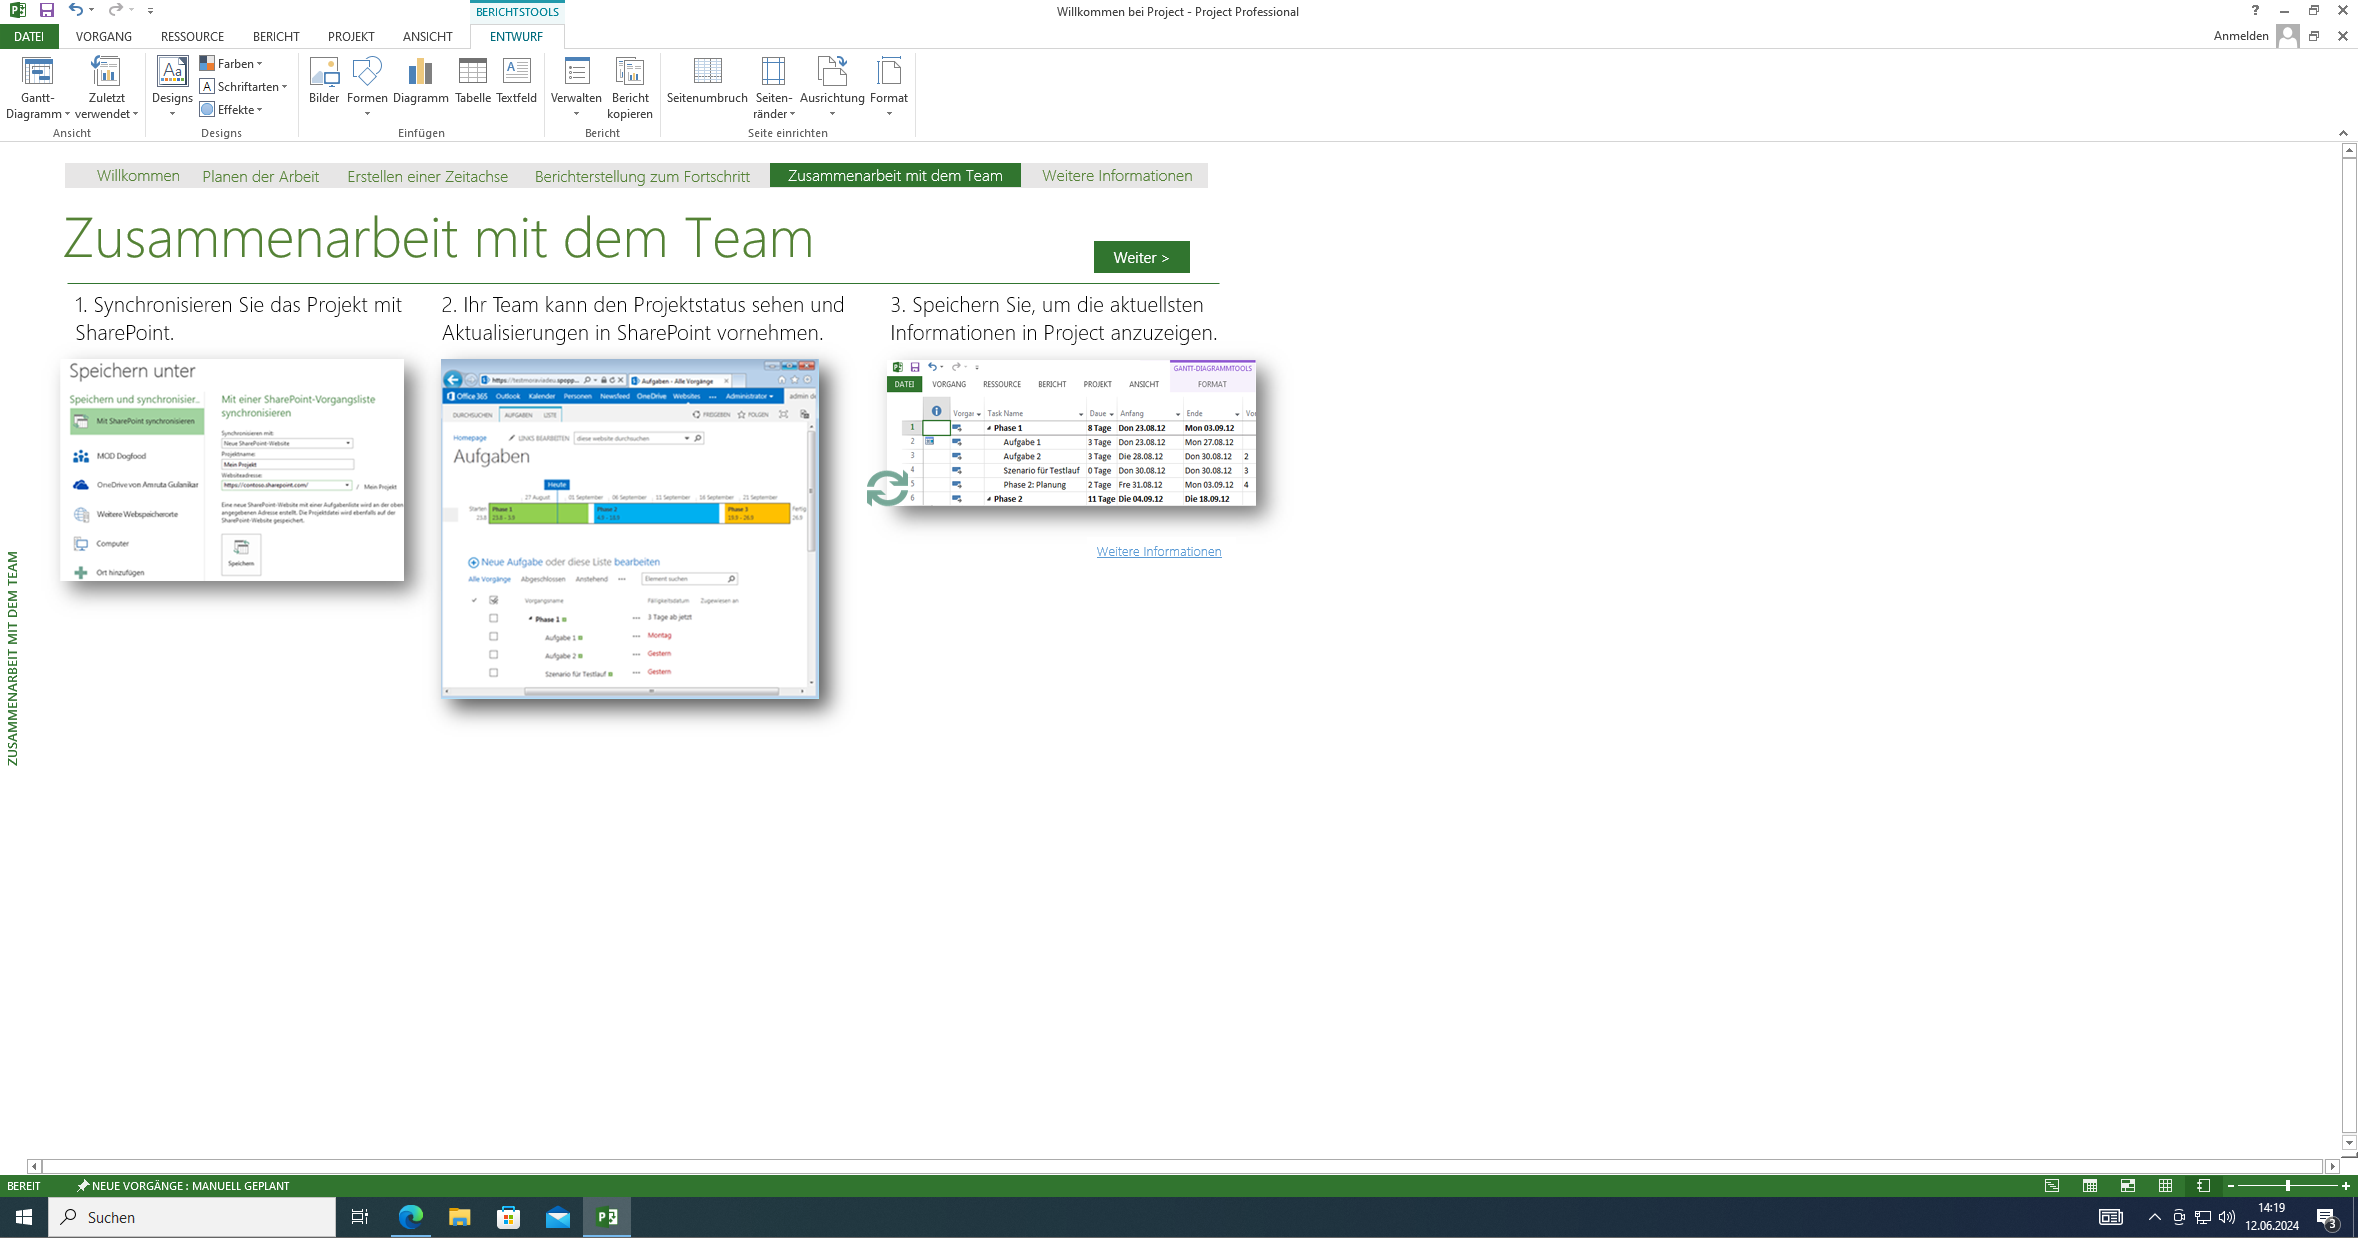
Task: Switch to the BERICHT ribbon tab
Action: [276, 36]
